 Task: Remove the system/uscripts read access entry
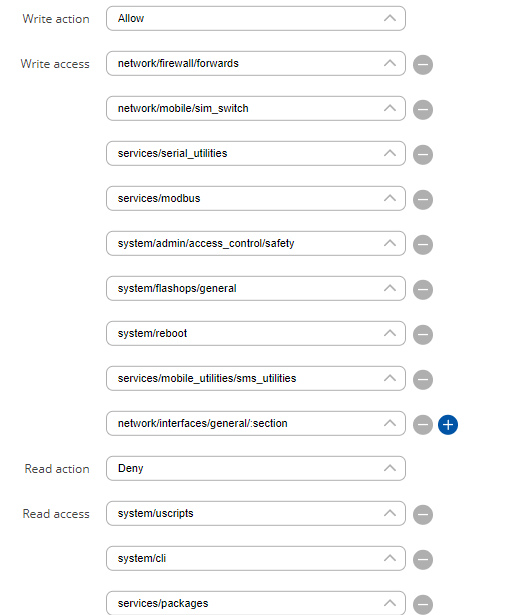(x=423, y=515)
